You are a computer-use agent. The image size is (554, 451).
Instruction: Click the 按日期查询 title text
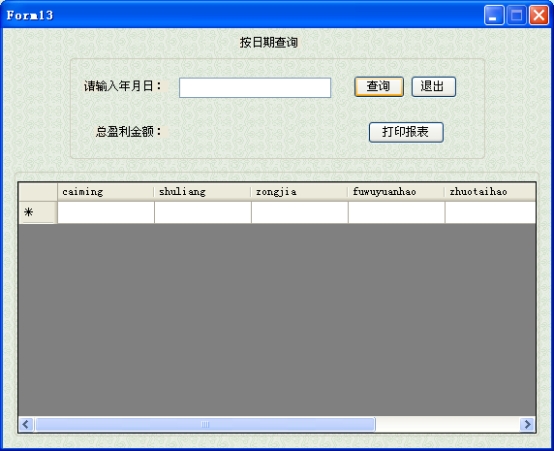[269, 42]
